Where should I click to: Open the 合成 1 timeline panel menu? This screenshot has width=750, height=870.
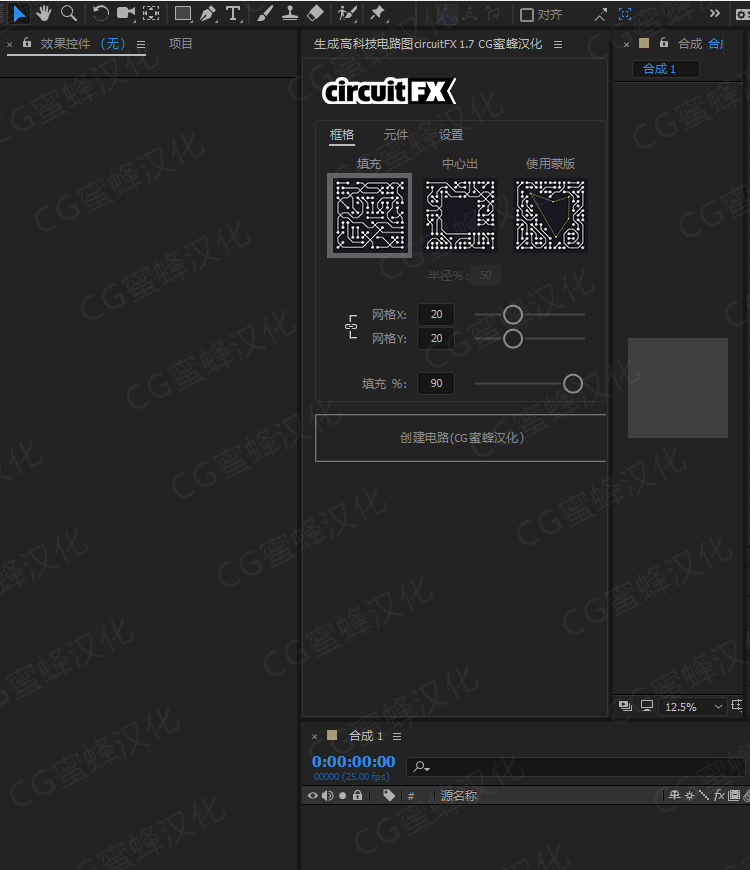pyautogui.click(x=397, y=736)
